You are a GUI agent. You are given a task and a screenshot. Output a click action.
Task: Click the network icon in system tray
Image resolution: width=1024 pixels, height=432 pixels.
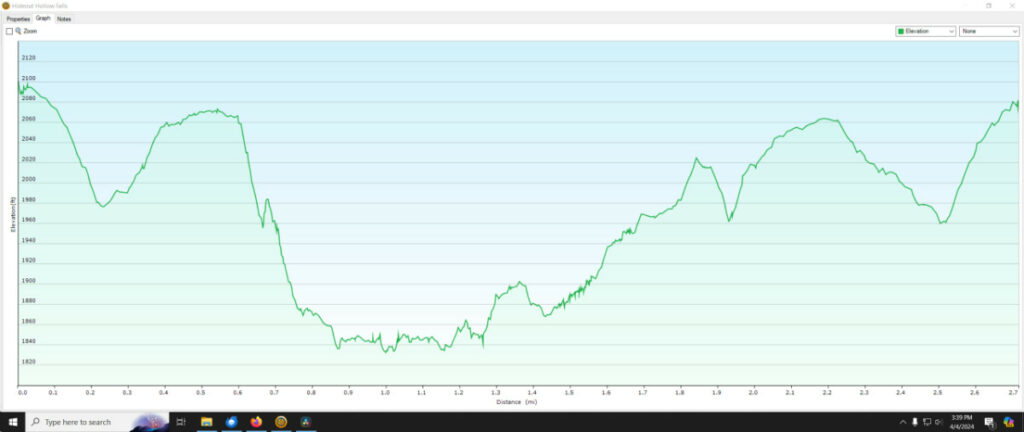(927, 422)
